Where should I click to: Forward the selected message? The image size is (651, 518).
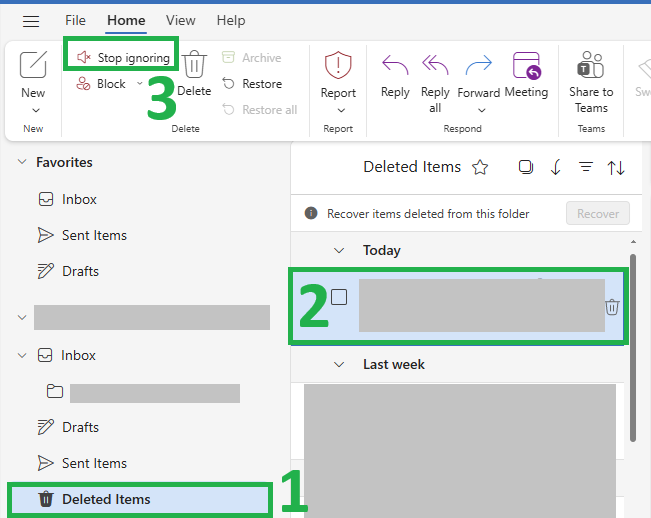(x=479, y=75)
